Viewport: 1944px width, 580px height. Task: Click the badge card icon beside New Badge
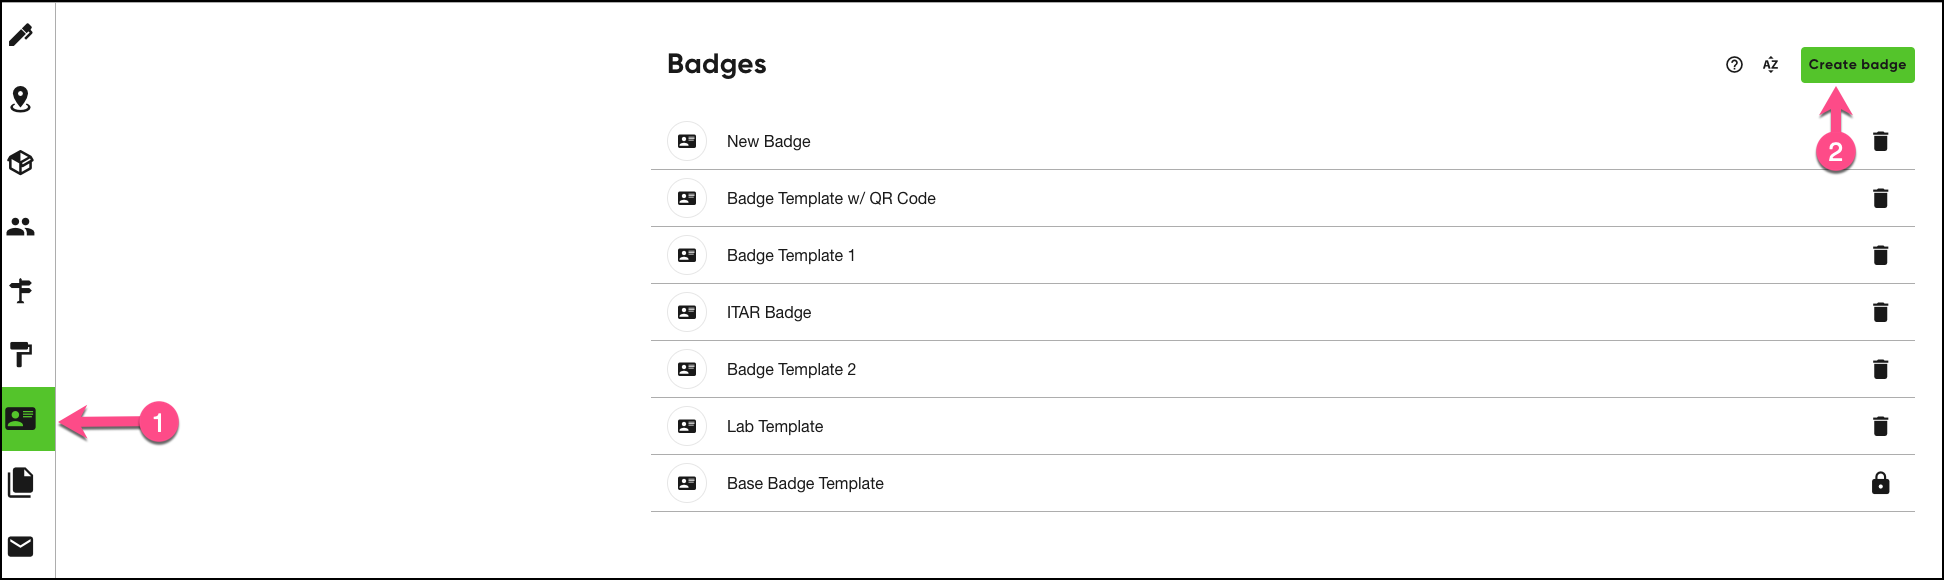tap(687, 141)
